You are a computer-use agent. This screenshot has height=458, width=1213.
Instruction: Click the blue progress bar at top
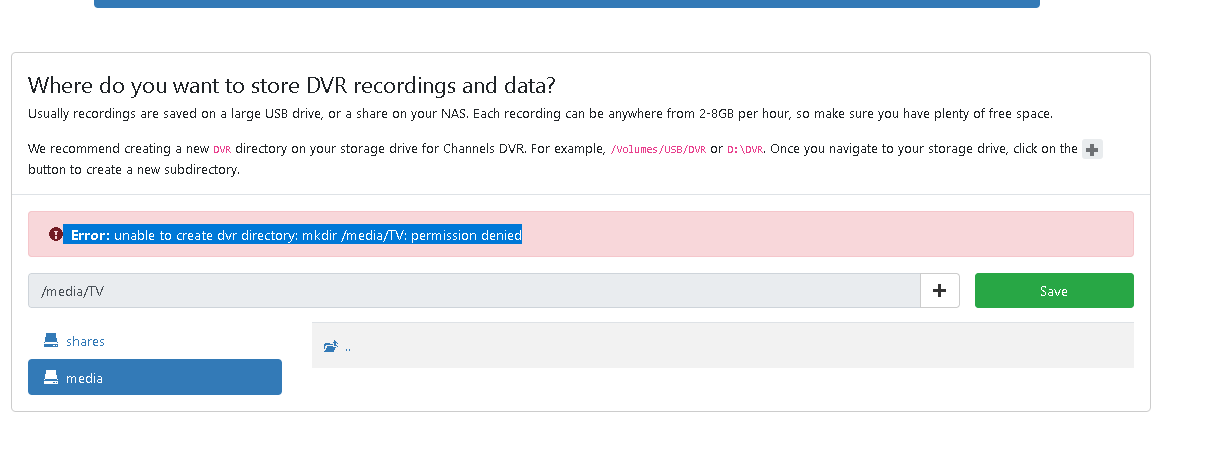566,3
